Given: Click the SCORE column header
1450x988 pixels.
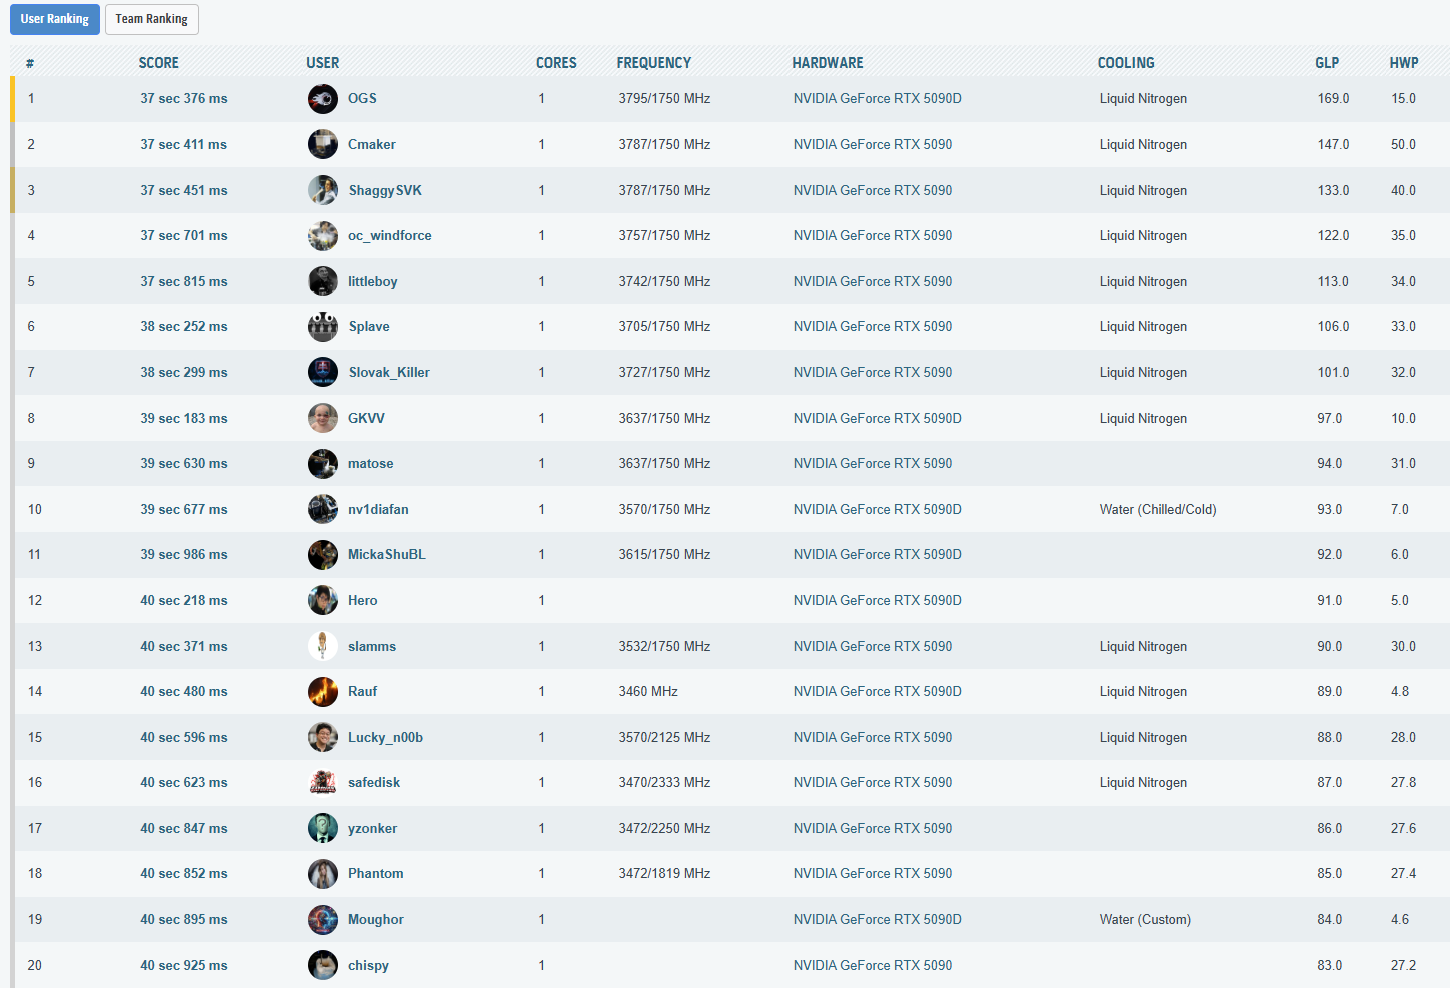Looking at the screenshot, I should (159, 63).
